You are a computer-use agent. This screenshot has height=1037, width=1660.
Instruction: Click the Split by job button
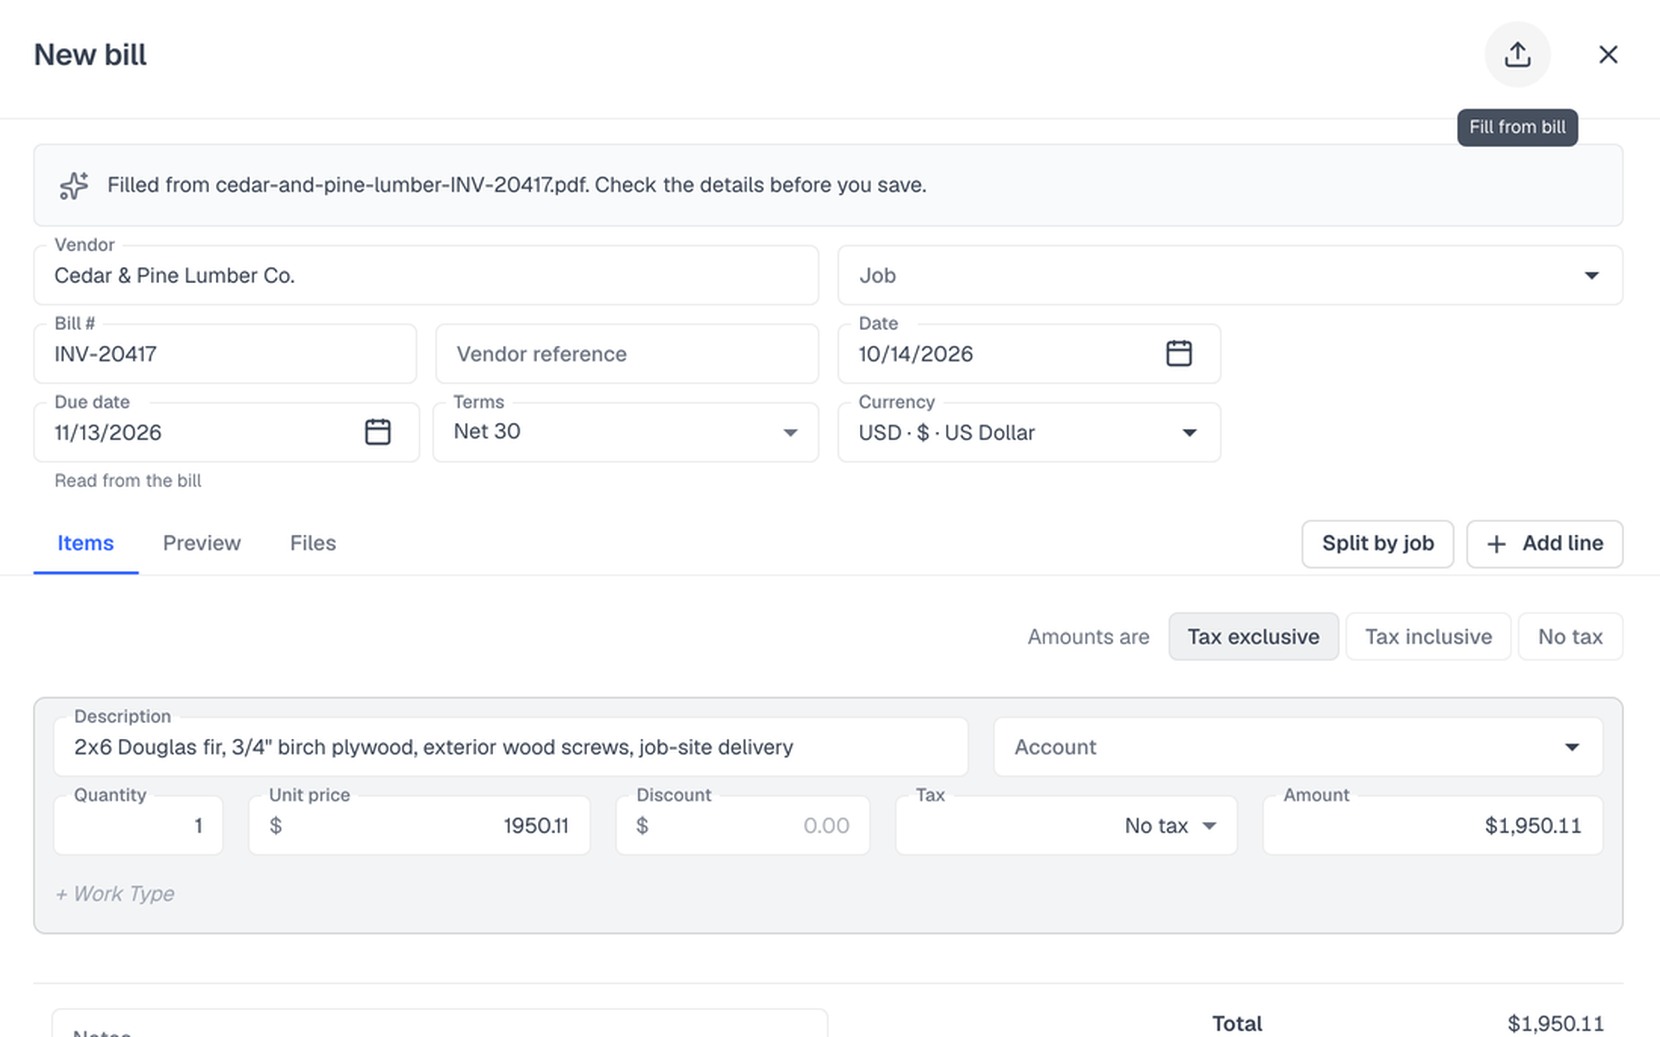(x=1377, y=544)
